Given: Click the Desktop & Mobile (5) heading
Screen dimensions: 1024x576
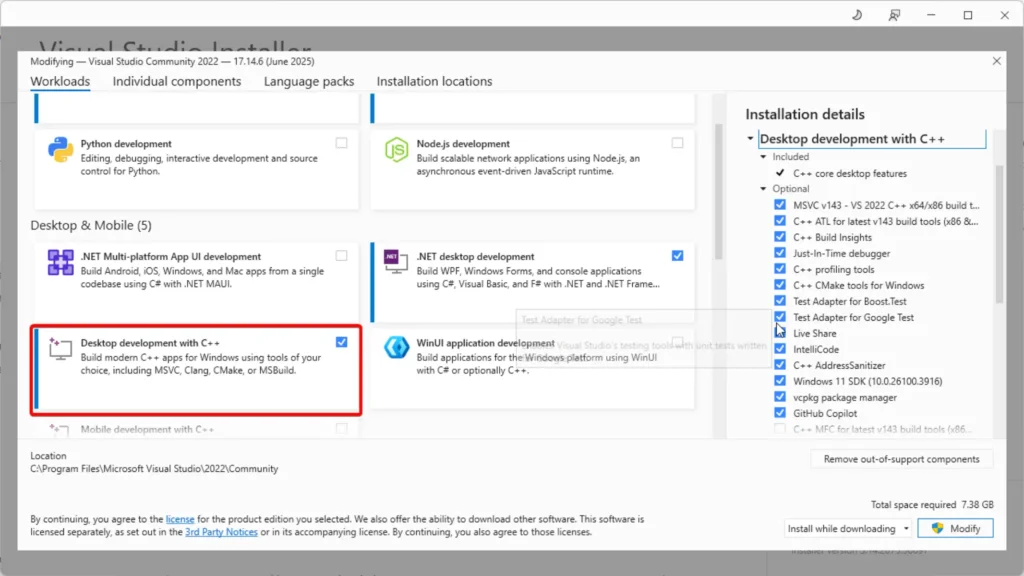Looking at the screenshot, I should click(91, 225).
